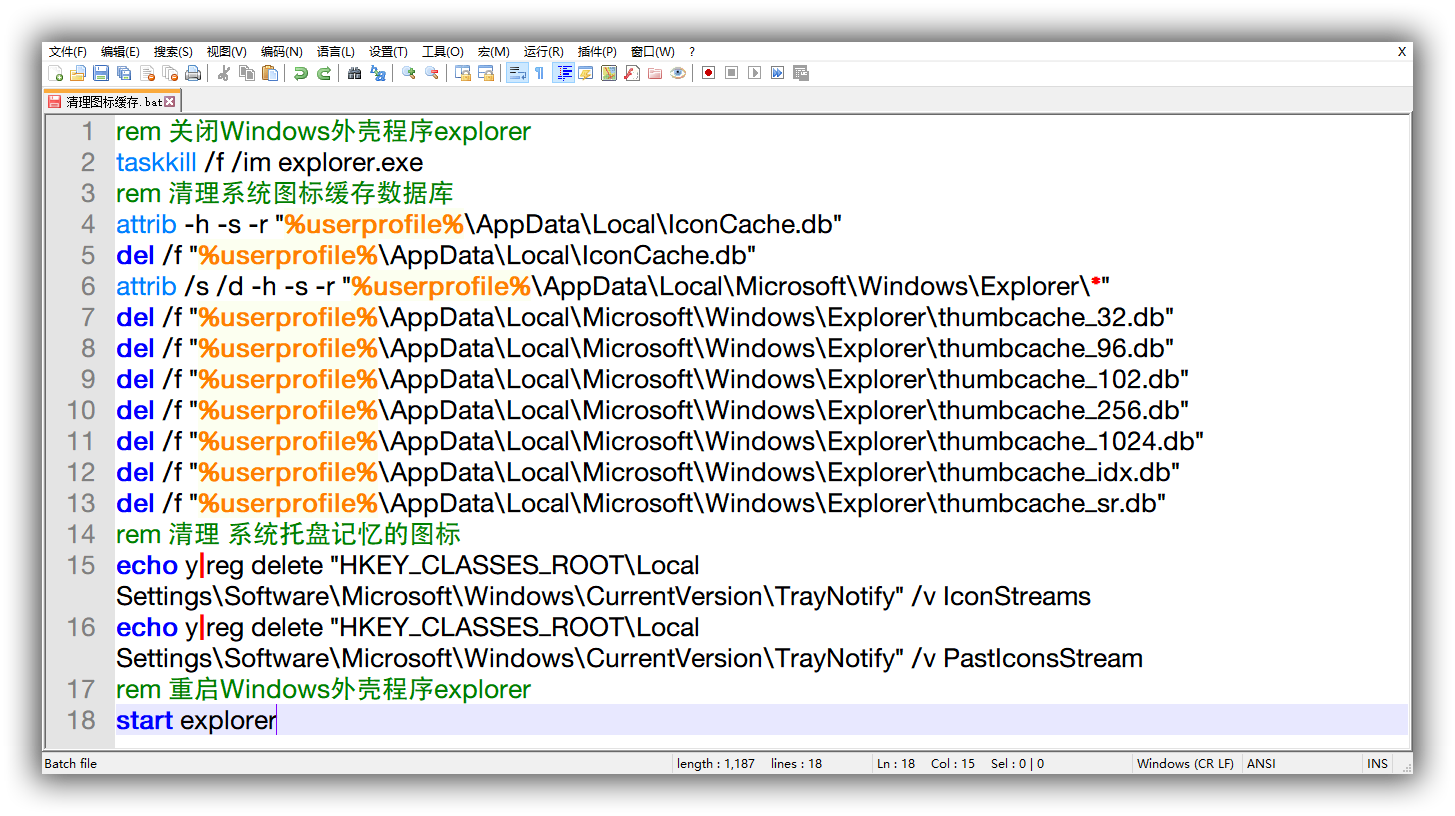Click the ANSI encoding indicator

[1263, 763]
